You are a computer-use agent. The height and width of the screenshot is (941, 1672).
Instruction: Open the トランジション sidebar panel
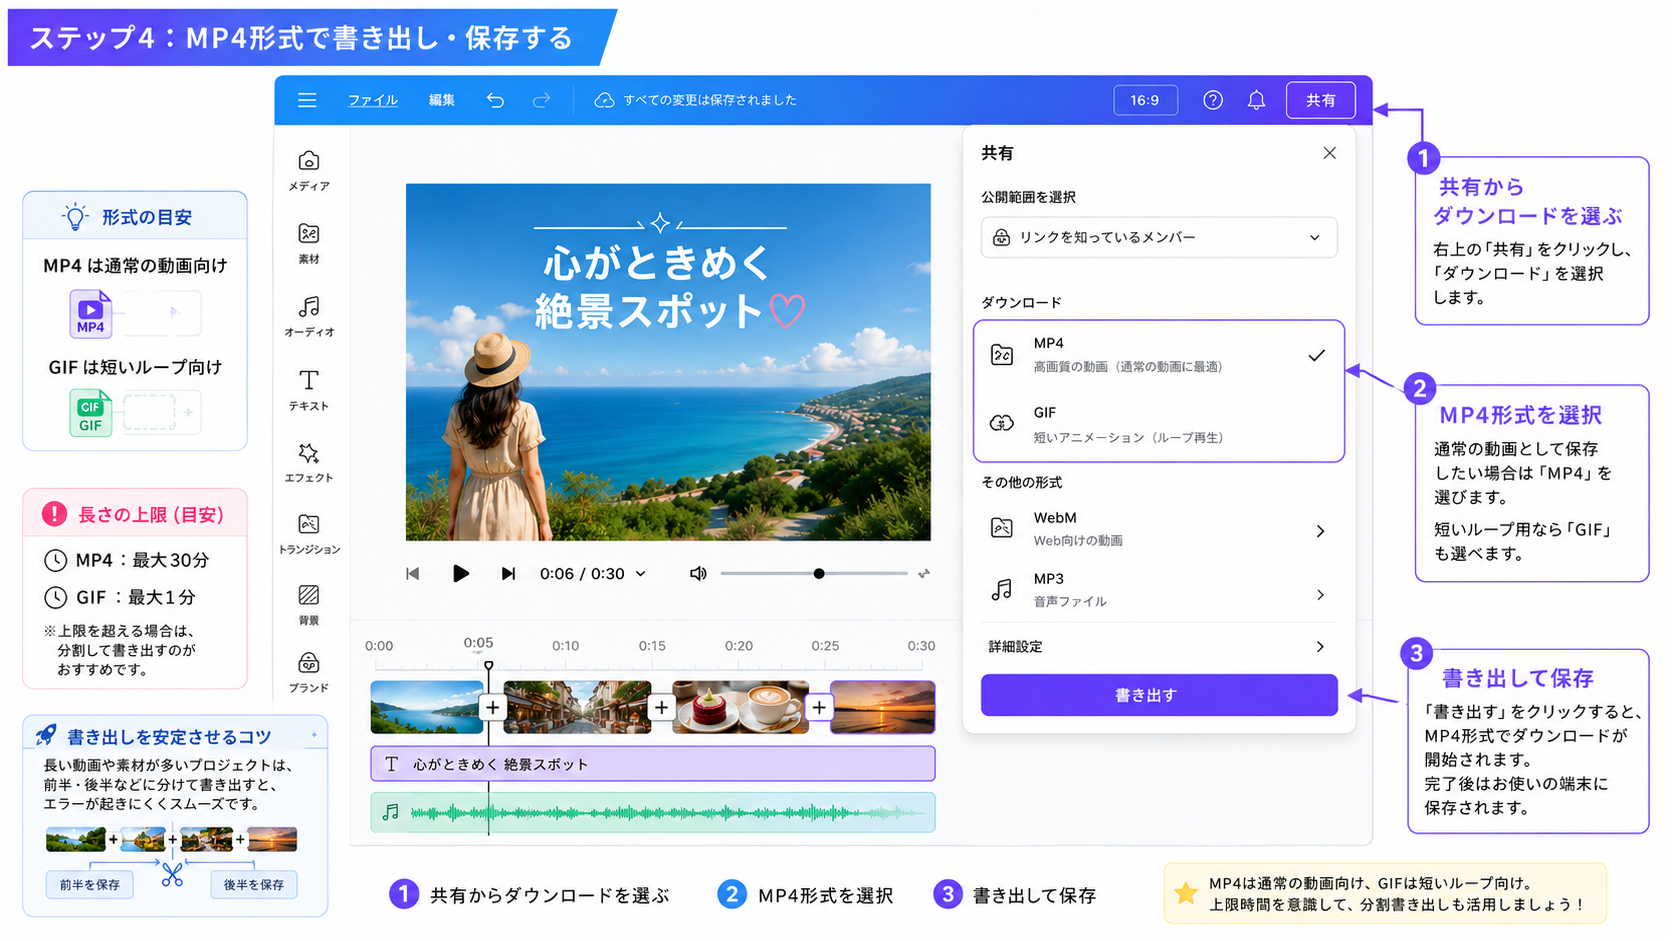309,534
